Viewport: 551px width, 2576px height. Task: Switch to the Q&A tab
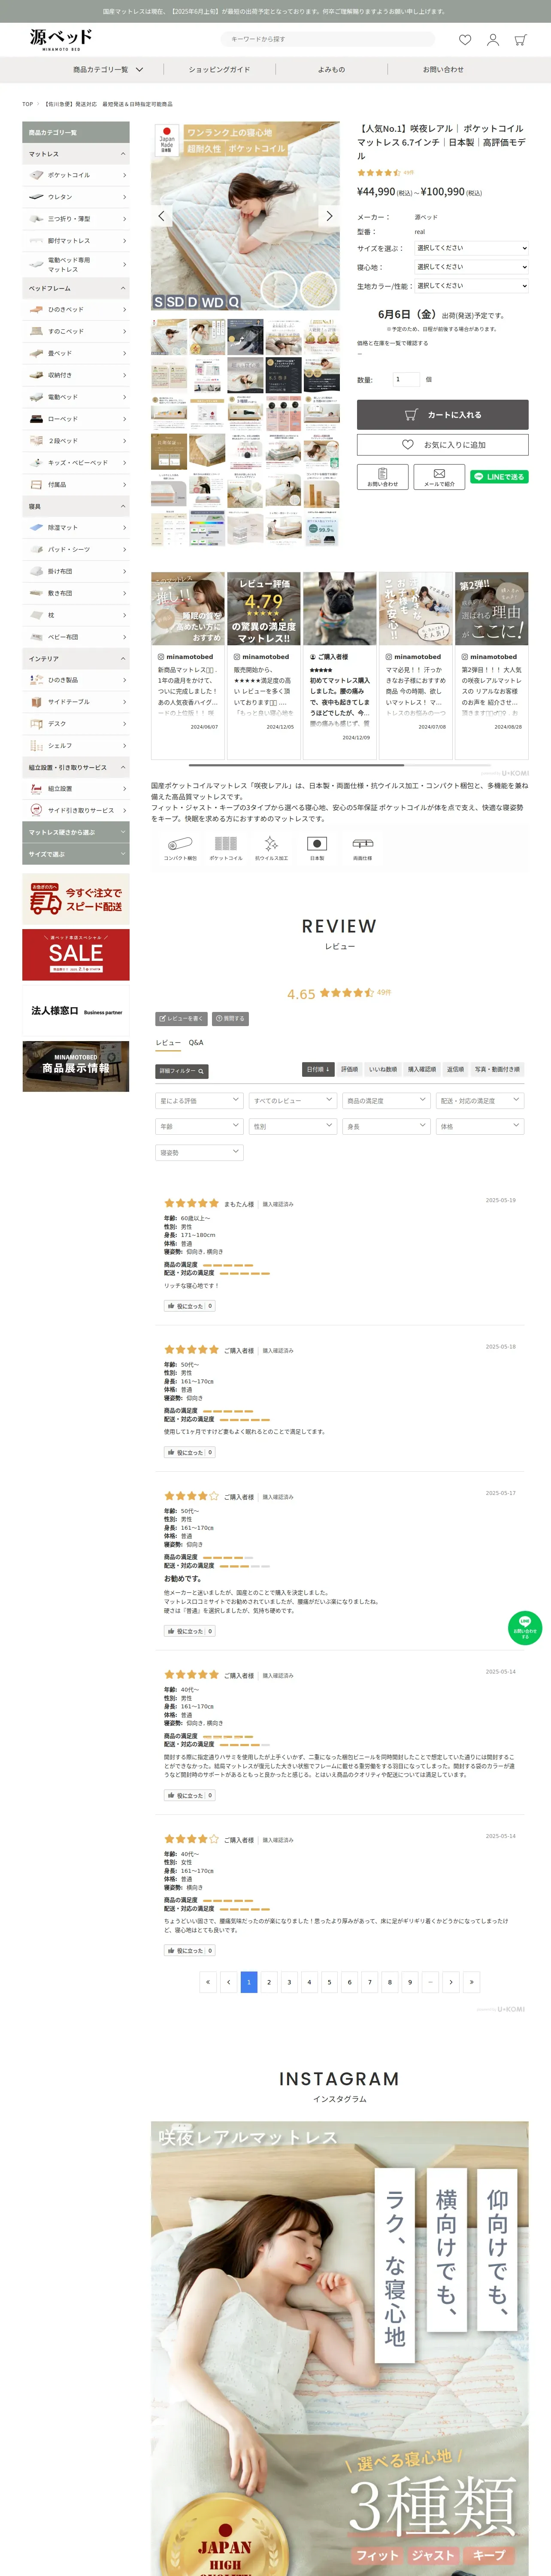point(196,1042)
